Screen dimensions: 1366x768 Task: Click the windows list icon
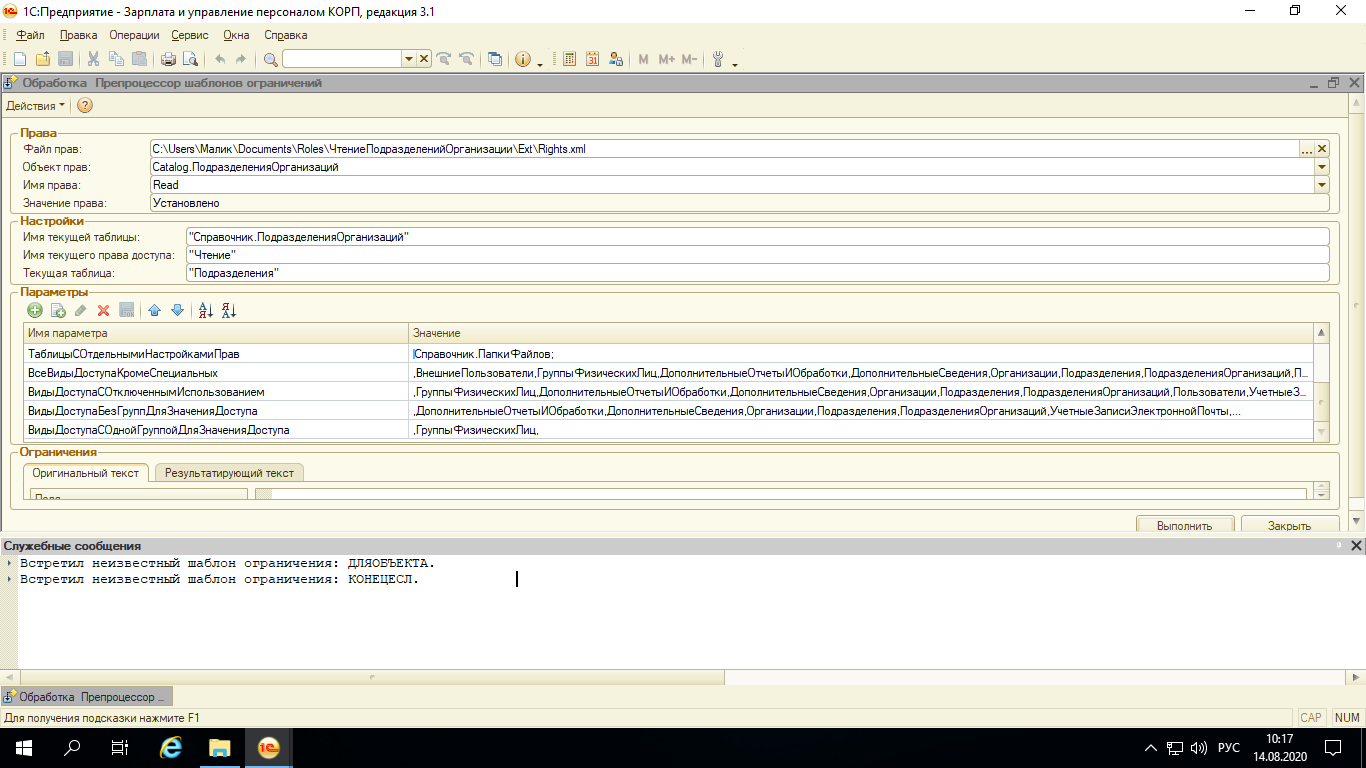pos(495,60)
